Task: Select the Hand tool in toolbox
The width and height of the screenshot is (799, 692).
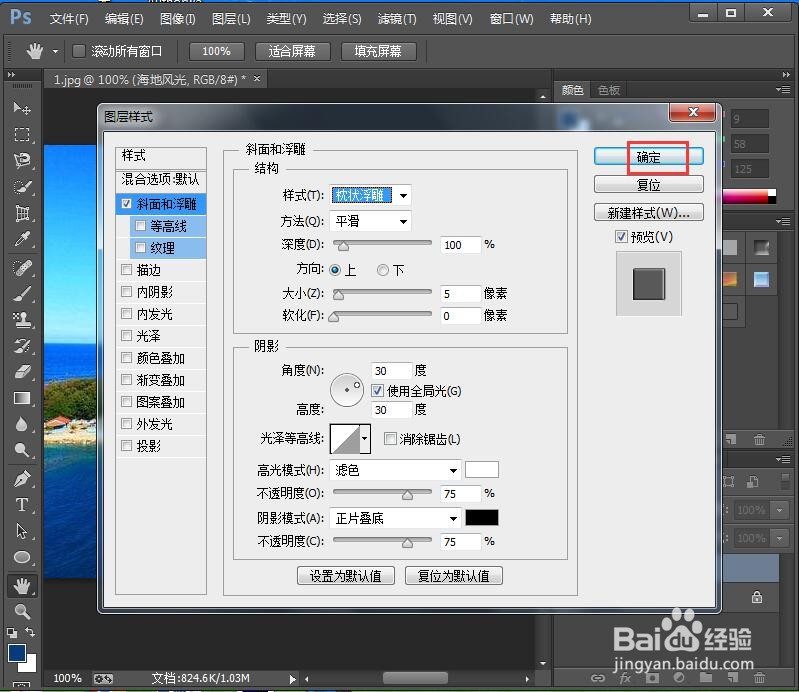Action: tap(22, 586)
